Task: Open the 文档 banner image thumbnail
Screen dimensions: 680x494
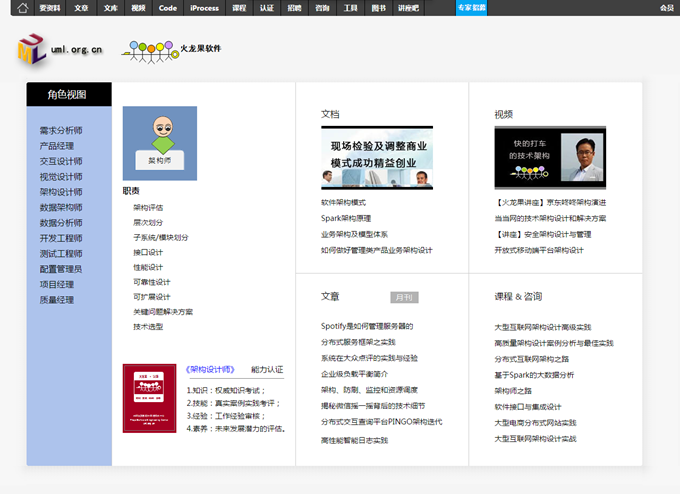Action: pos(376,157)
